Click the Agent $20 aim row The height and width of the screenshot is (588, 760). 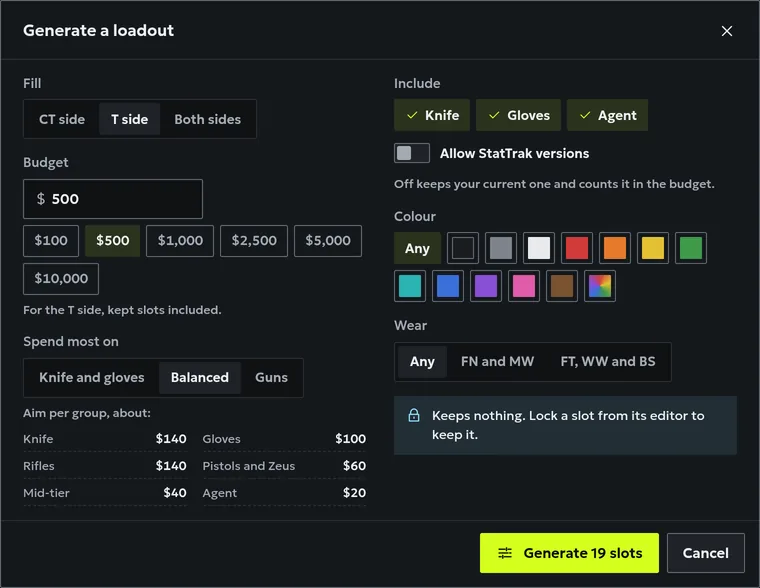[x=284, y=493]
